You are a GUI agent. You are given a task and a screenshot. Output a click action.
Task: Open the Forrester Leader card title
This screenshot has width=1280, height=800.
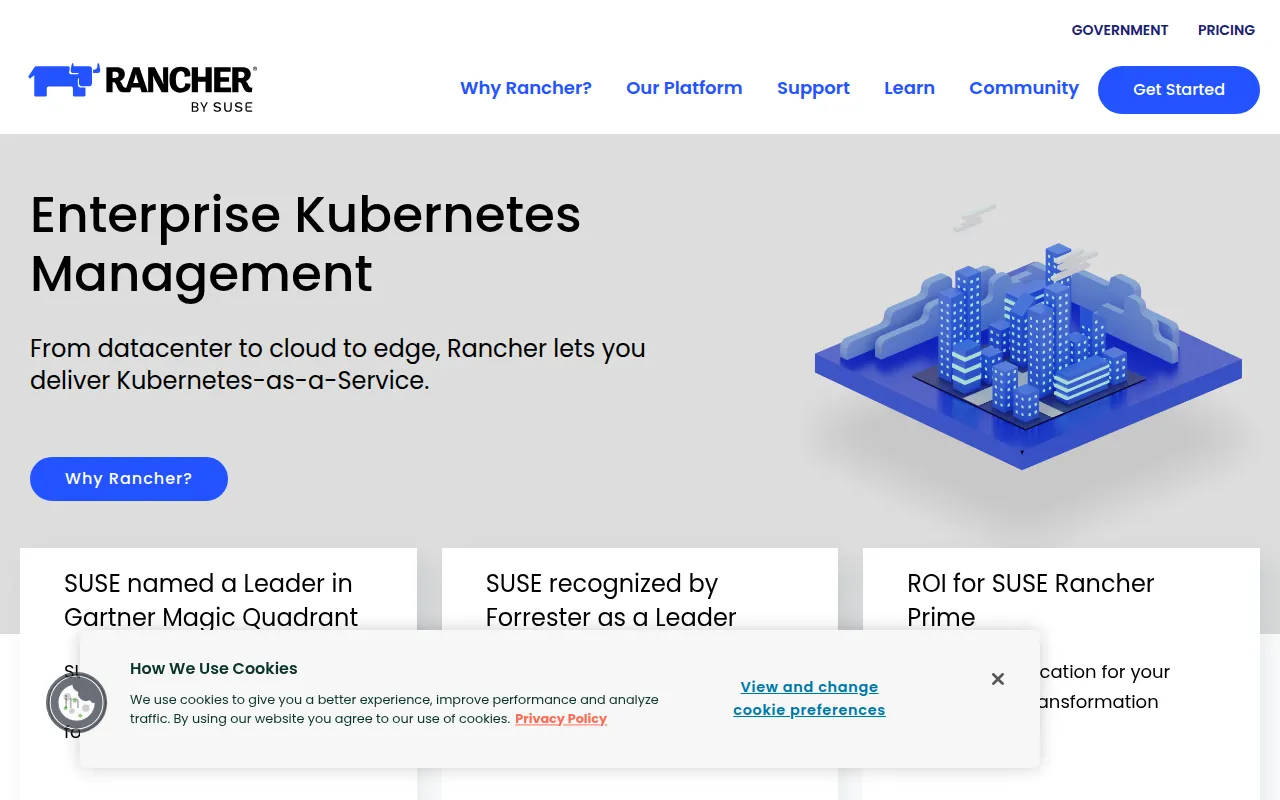(x=611, y=600)
